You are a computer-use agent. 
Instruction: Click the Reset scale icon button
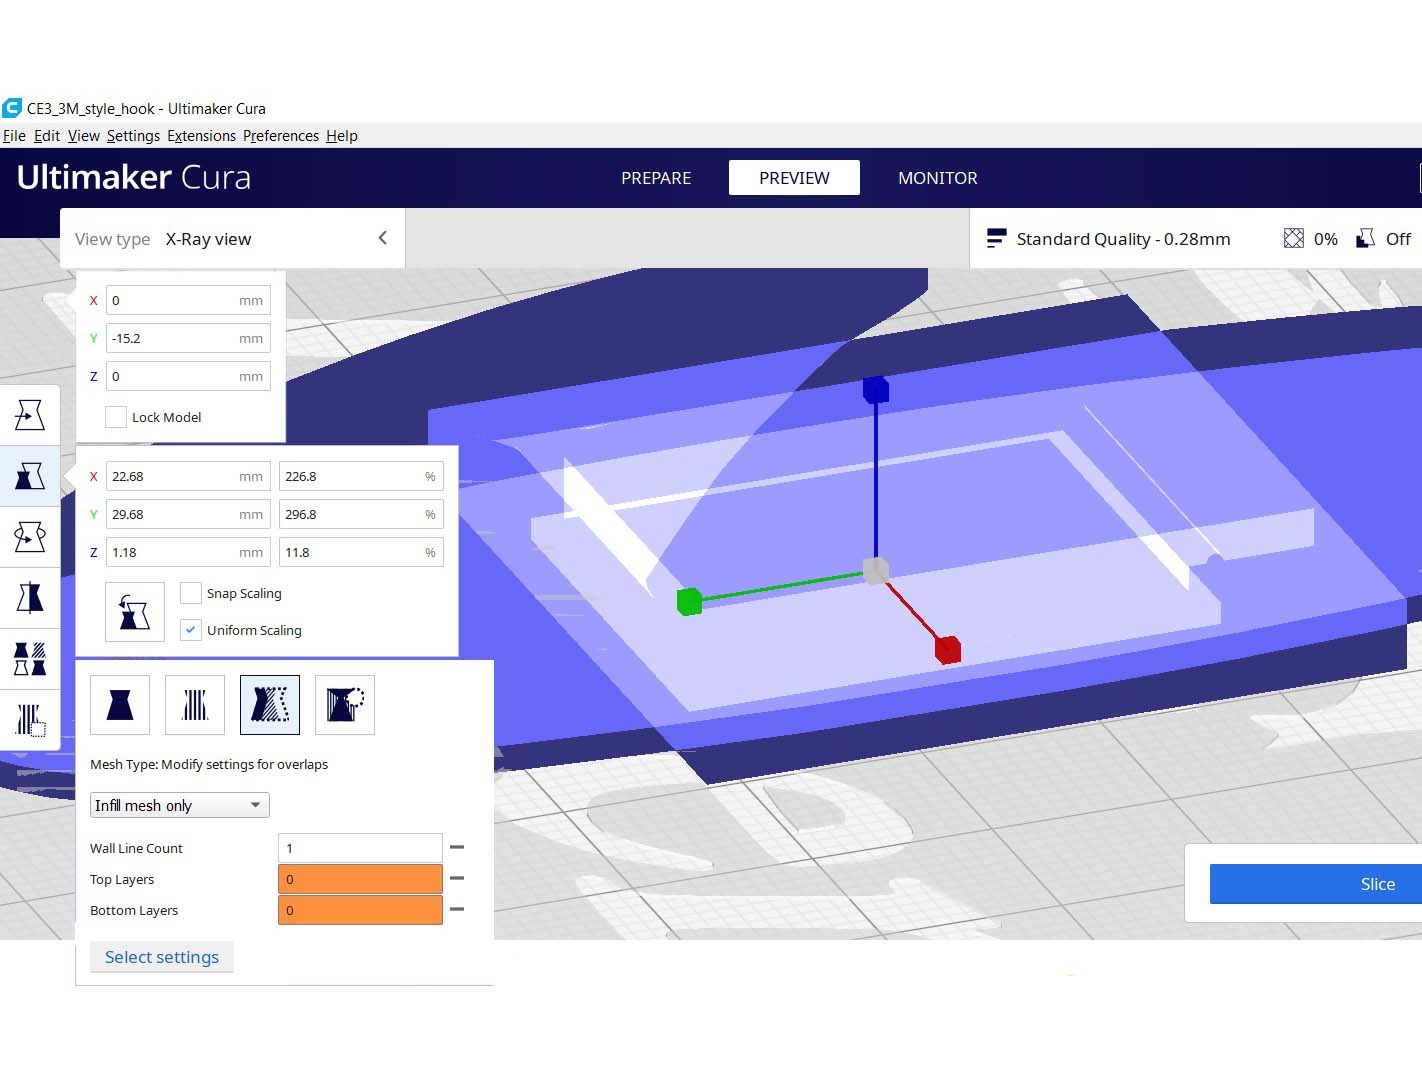tap(135, 612)
